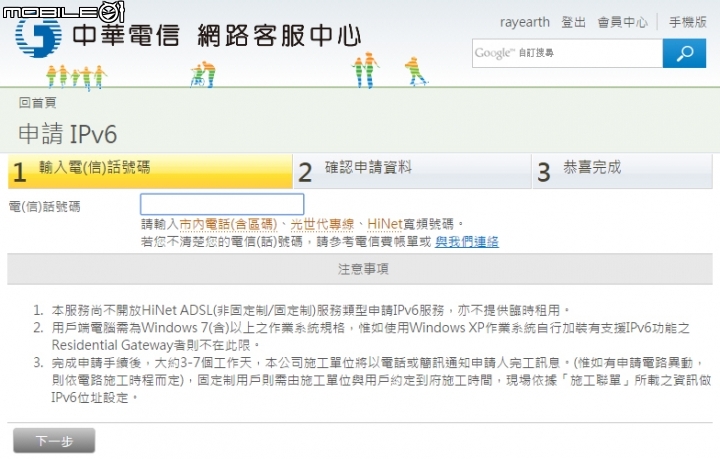The width and height of the screenshot is (720, 459).
Task: Open the 會員中心 member center link
Action: [623, 22]
